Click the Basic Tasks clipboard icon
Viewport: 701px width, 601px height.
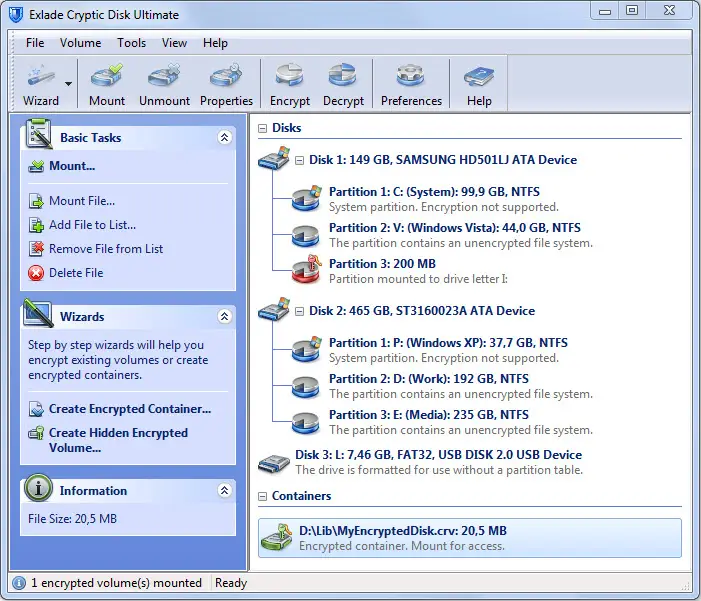(x=38, y=133)
